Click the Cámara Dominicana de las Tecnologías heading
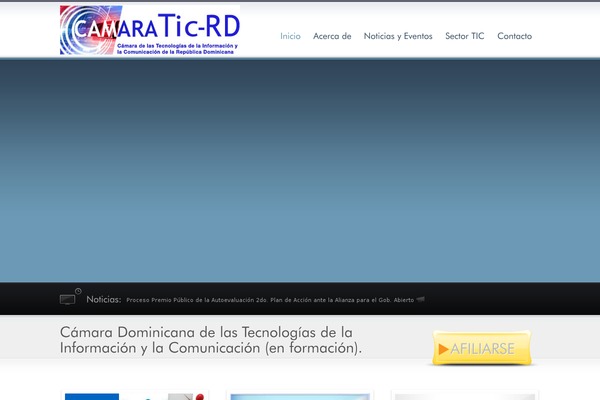 [211, 340]
